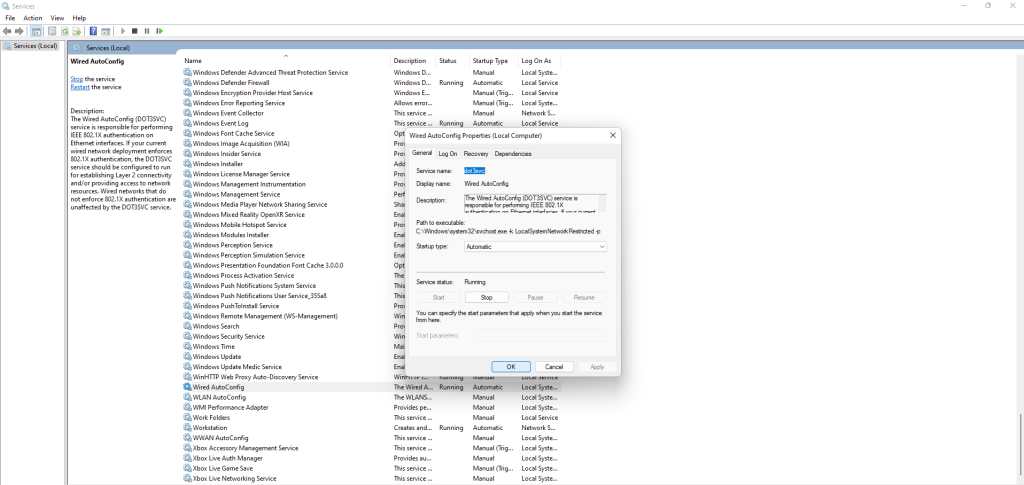Viewport: 1024px width, 485px height.
Task: Open Properties via the toolbar icon
Action: 52,31
